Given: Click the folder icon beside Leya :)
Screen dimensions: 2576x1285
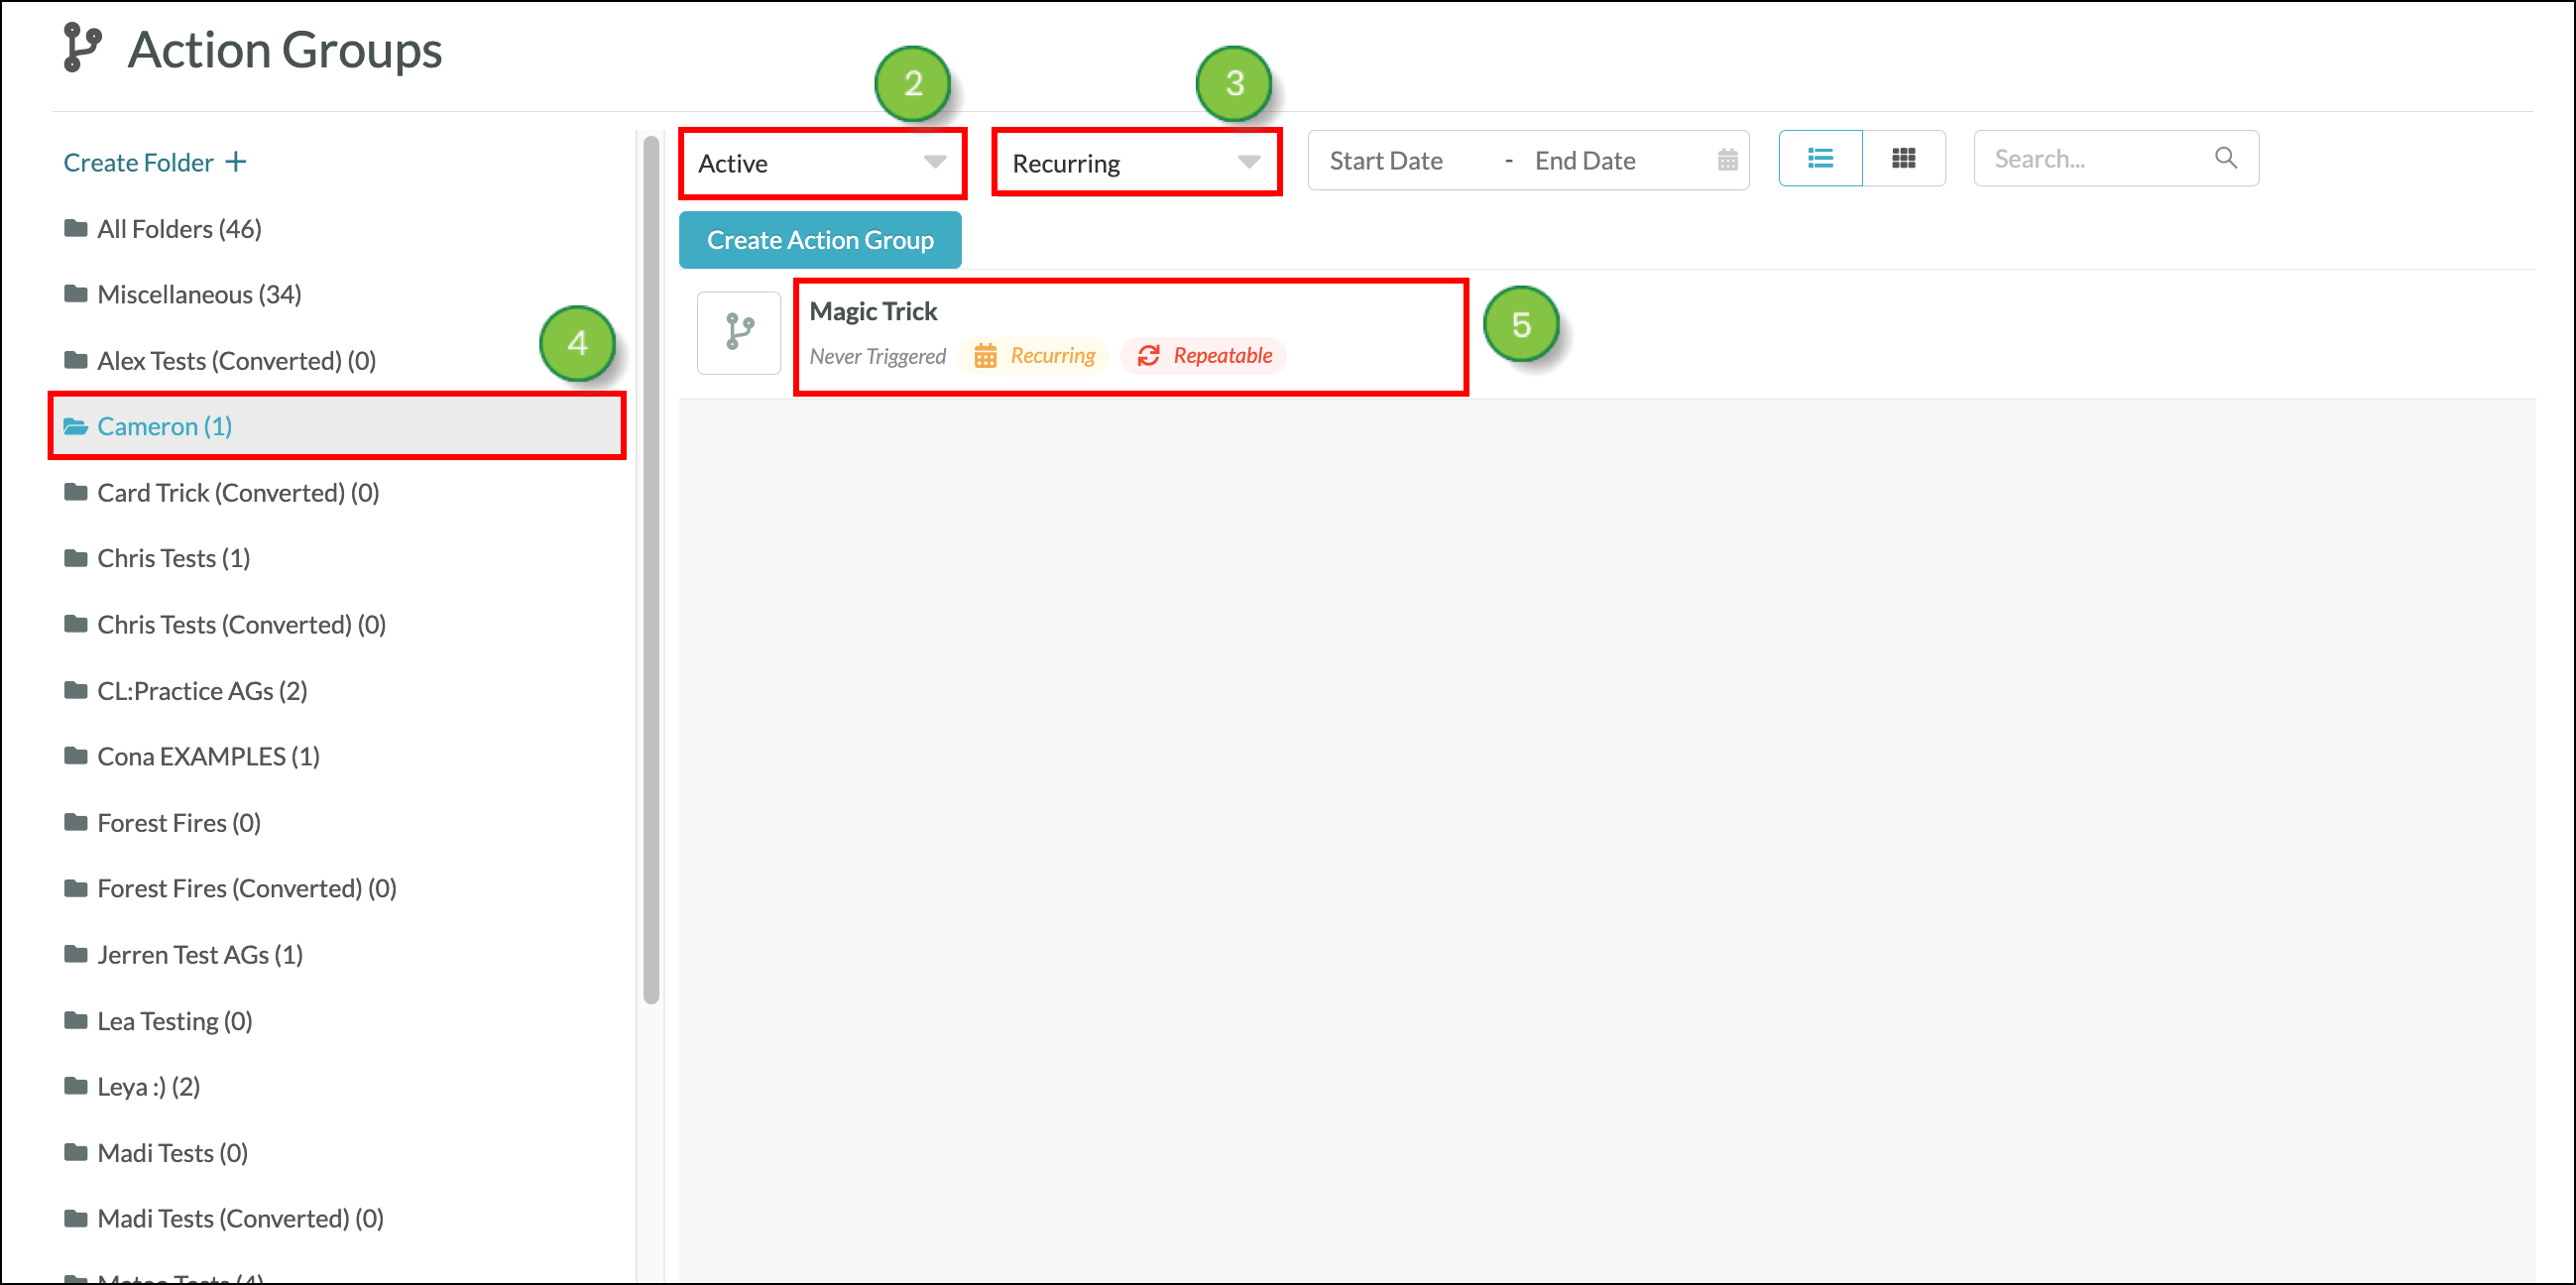Looking at the screenshot, I should click(75, 1085).
